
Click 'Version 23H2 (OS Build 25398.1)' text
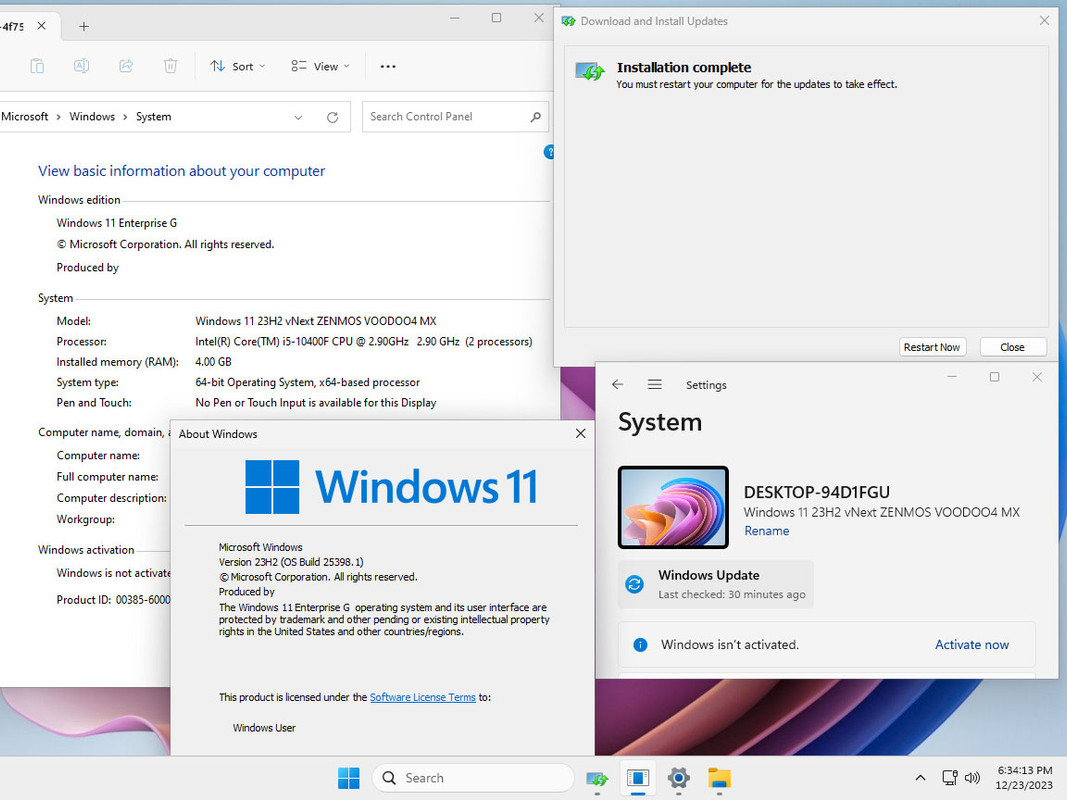tap(291, 562)
